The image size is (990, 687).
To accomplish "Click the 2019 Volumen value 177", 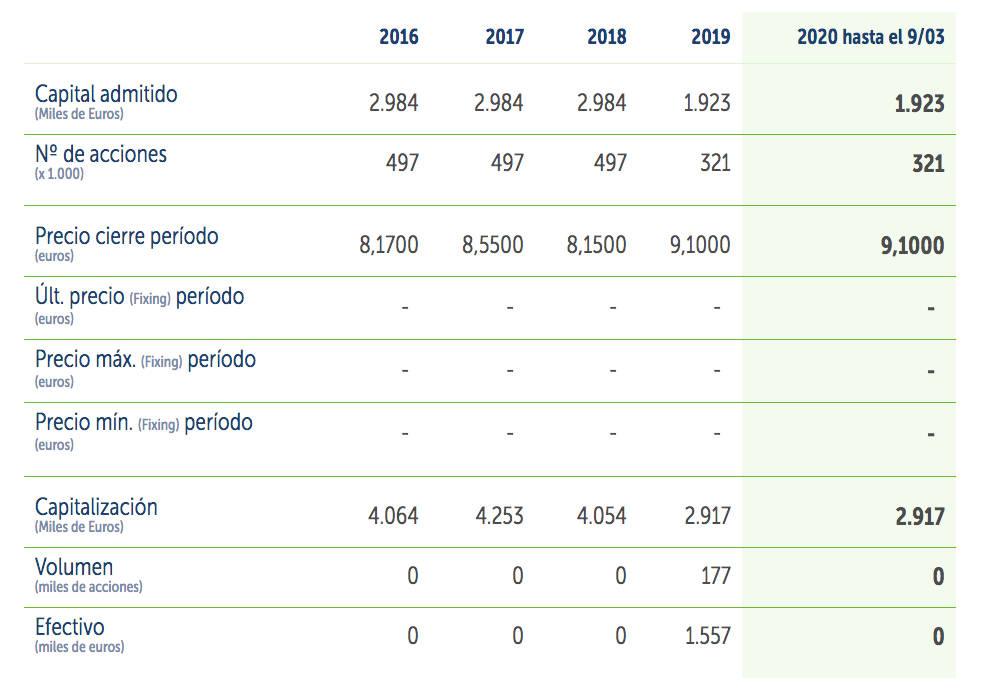I will point(715,576).
